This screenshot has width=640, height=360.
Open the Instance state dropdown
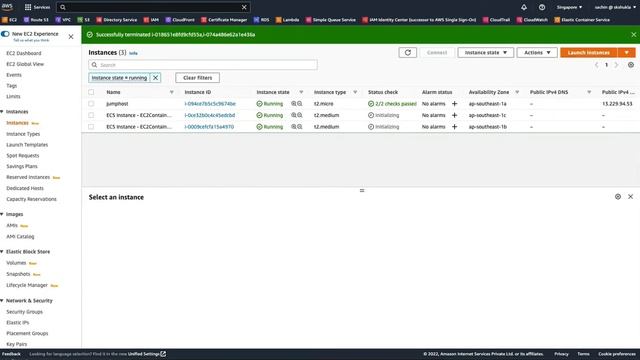coord(485,53)
